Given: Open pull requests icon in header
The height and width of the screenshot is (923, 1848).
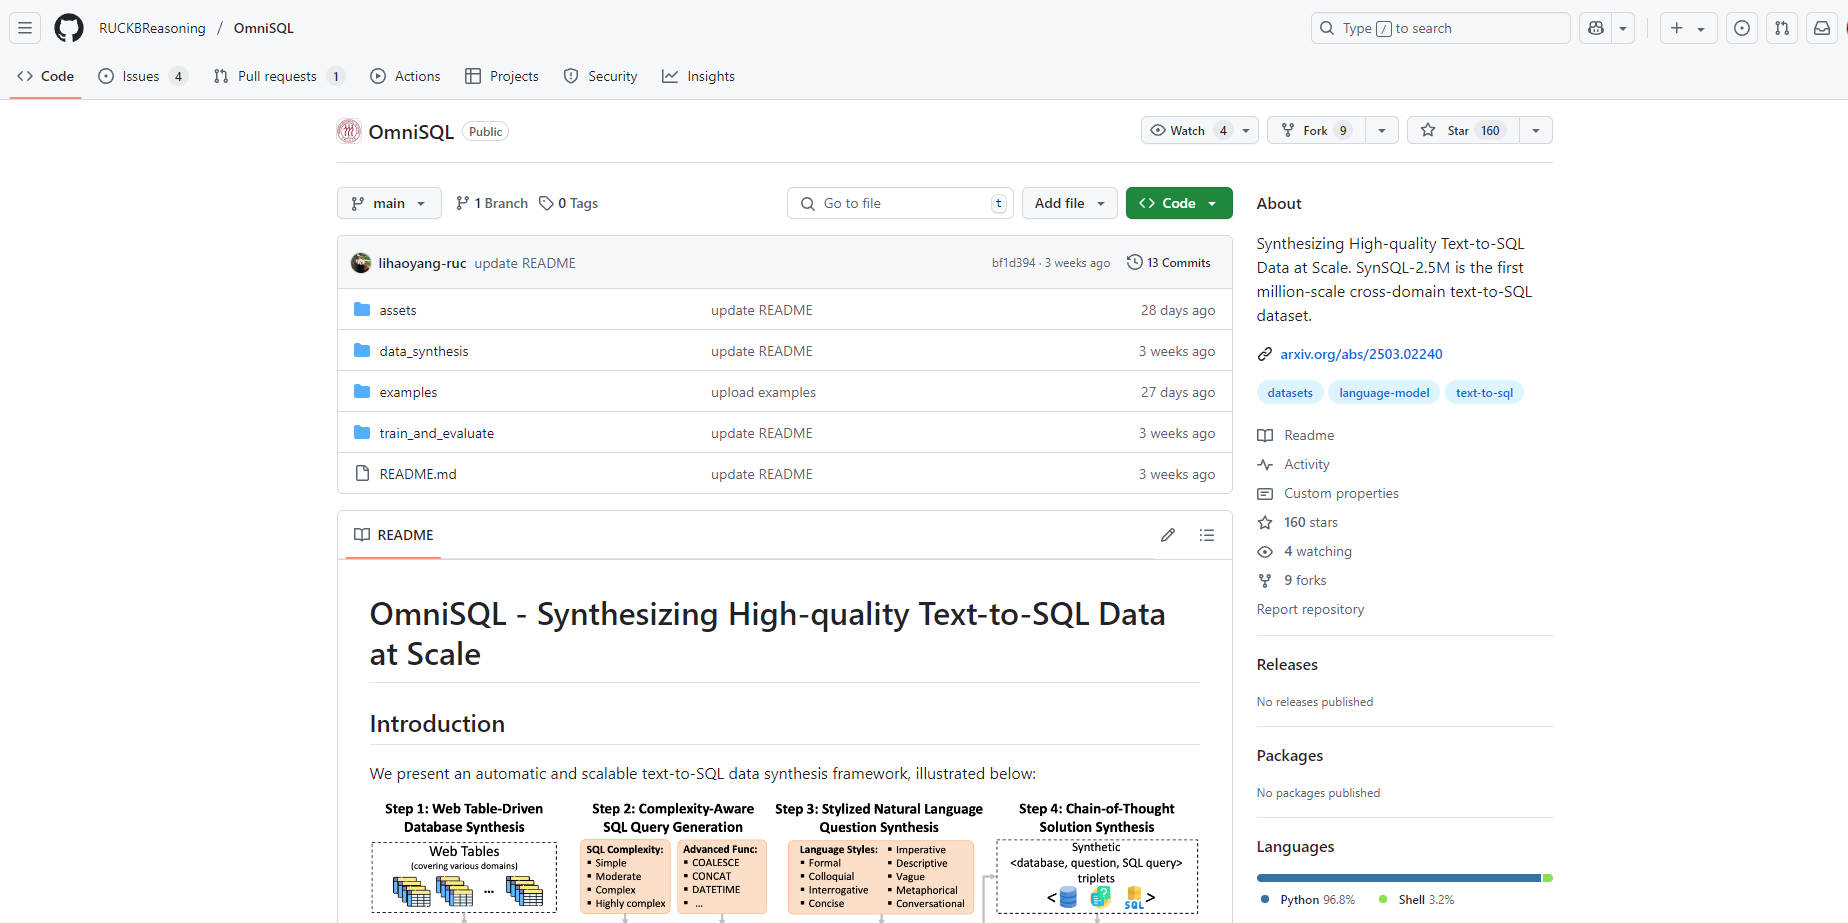Looking at the screenshot, I should click(x=1782, y=28).
